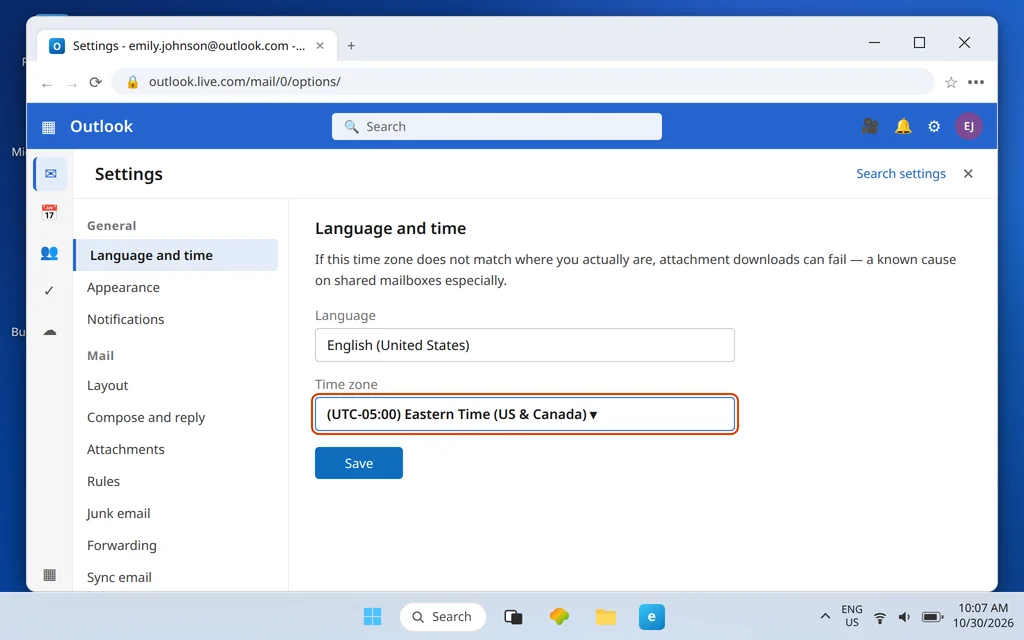Switch to Mail in the left rail
The image size is (1024, 640).
pos(50,174)
